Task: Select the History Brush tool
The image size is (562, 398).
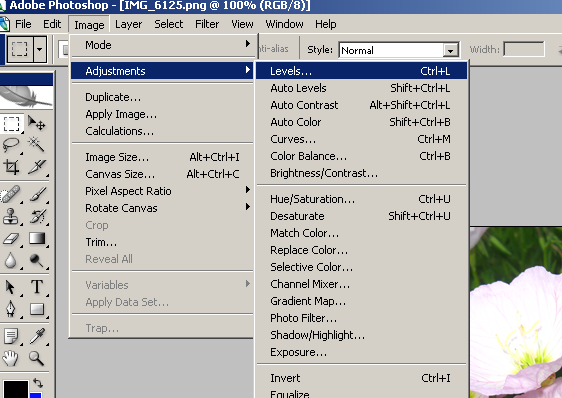Action: [x=37, y=217]
